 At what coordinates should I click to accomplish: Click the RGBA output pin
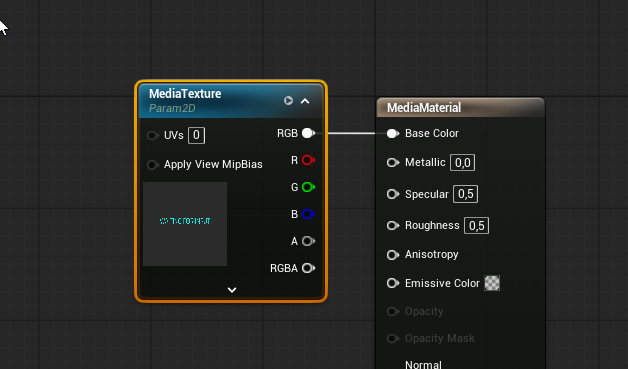click(x=308, y=268)
